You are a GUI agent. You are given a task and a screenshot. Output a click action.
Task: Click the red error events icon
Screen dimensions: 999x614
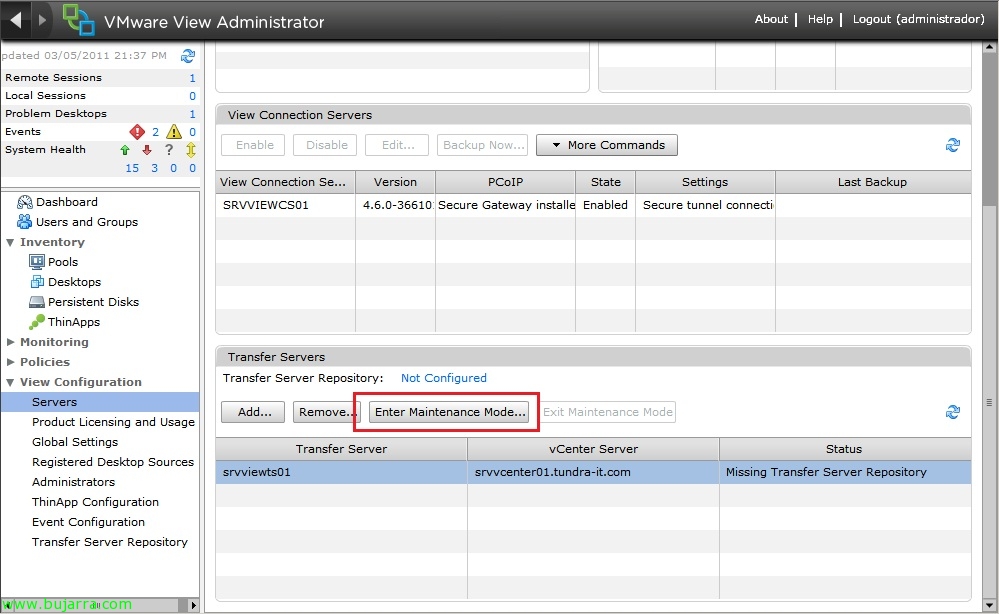137,132
